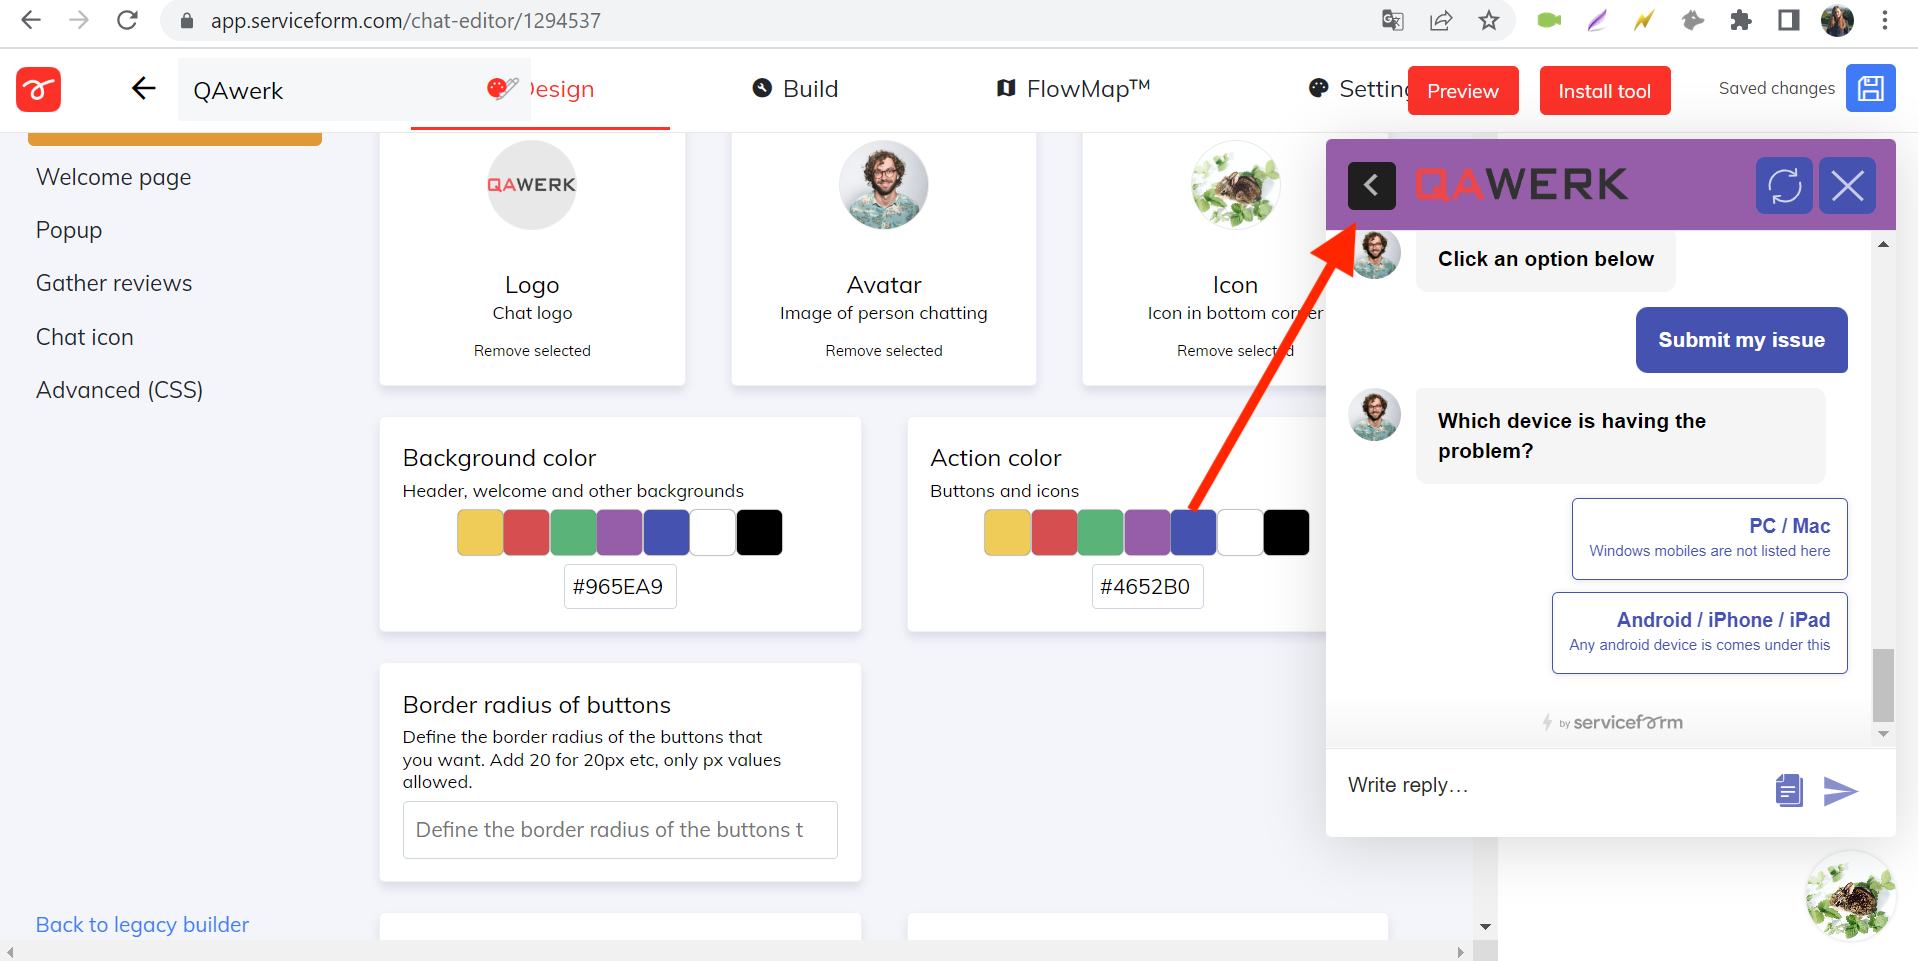Open Popup in the sidebar
Image resolution: width=1918 pixels, height=961 pixels.
[x=69, y=230]
